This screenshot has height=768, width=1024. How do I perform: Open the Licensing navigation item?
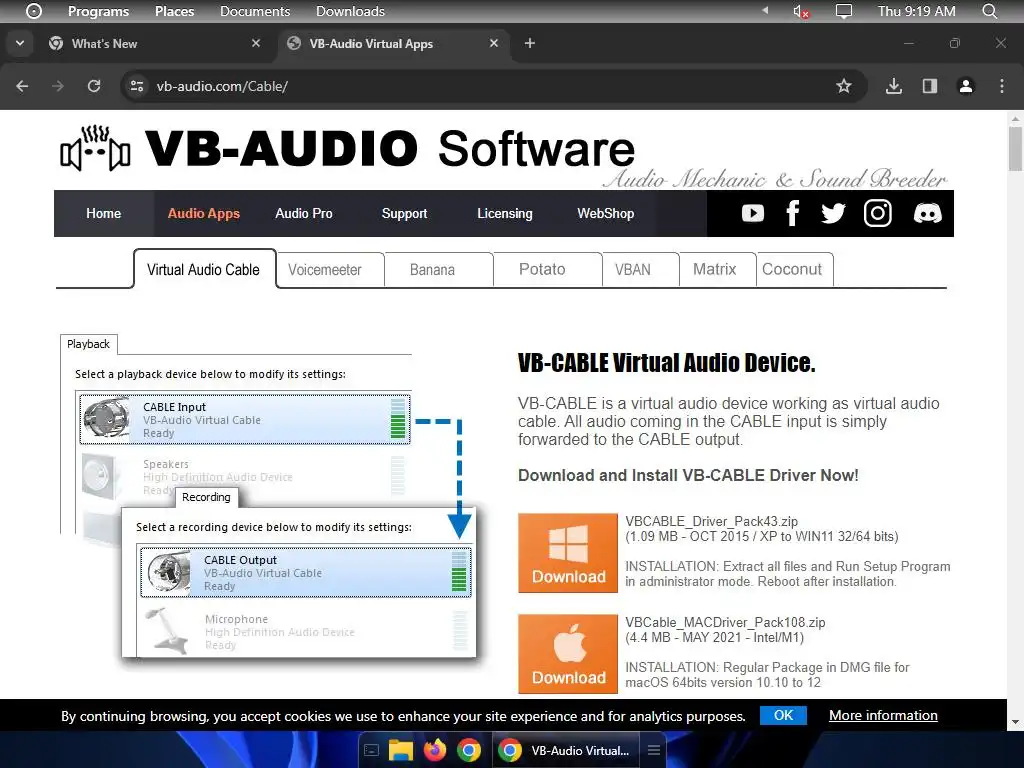click(505, 214)
